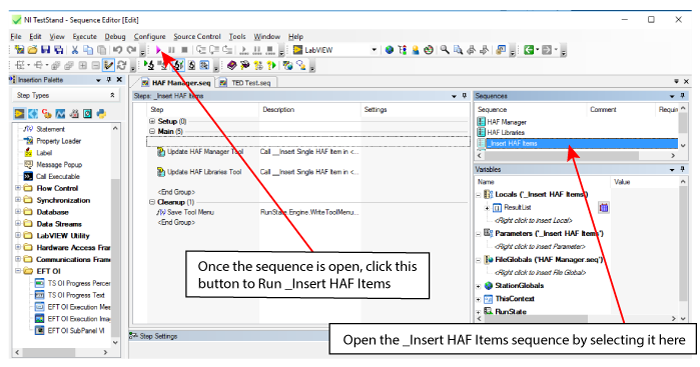Open the Insertion Palette dropdown arrow
The height and width of the screenshot is (367, 700).
tap(98, 80)
